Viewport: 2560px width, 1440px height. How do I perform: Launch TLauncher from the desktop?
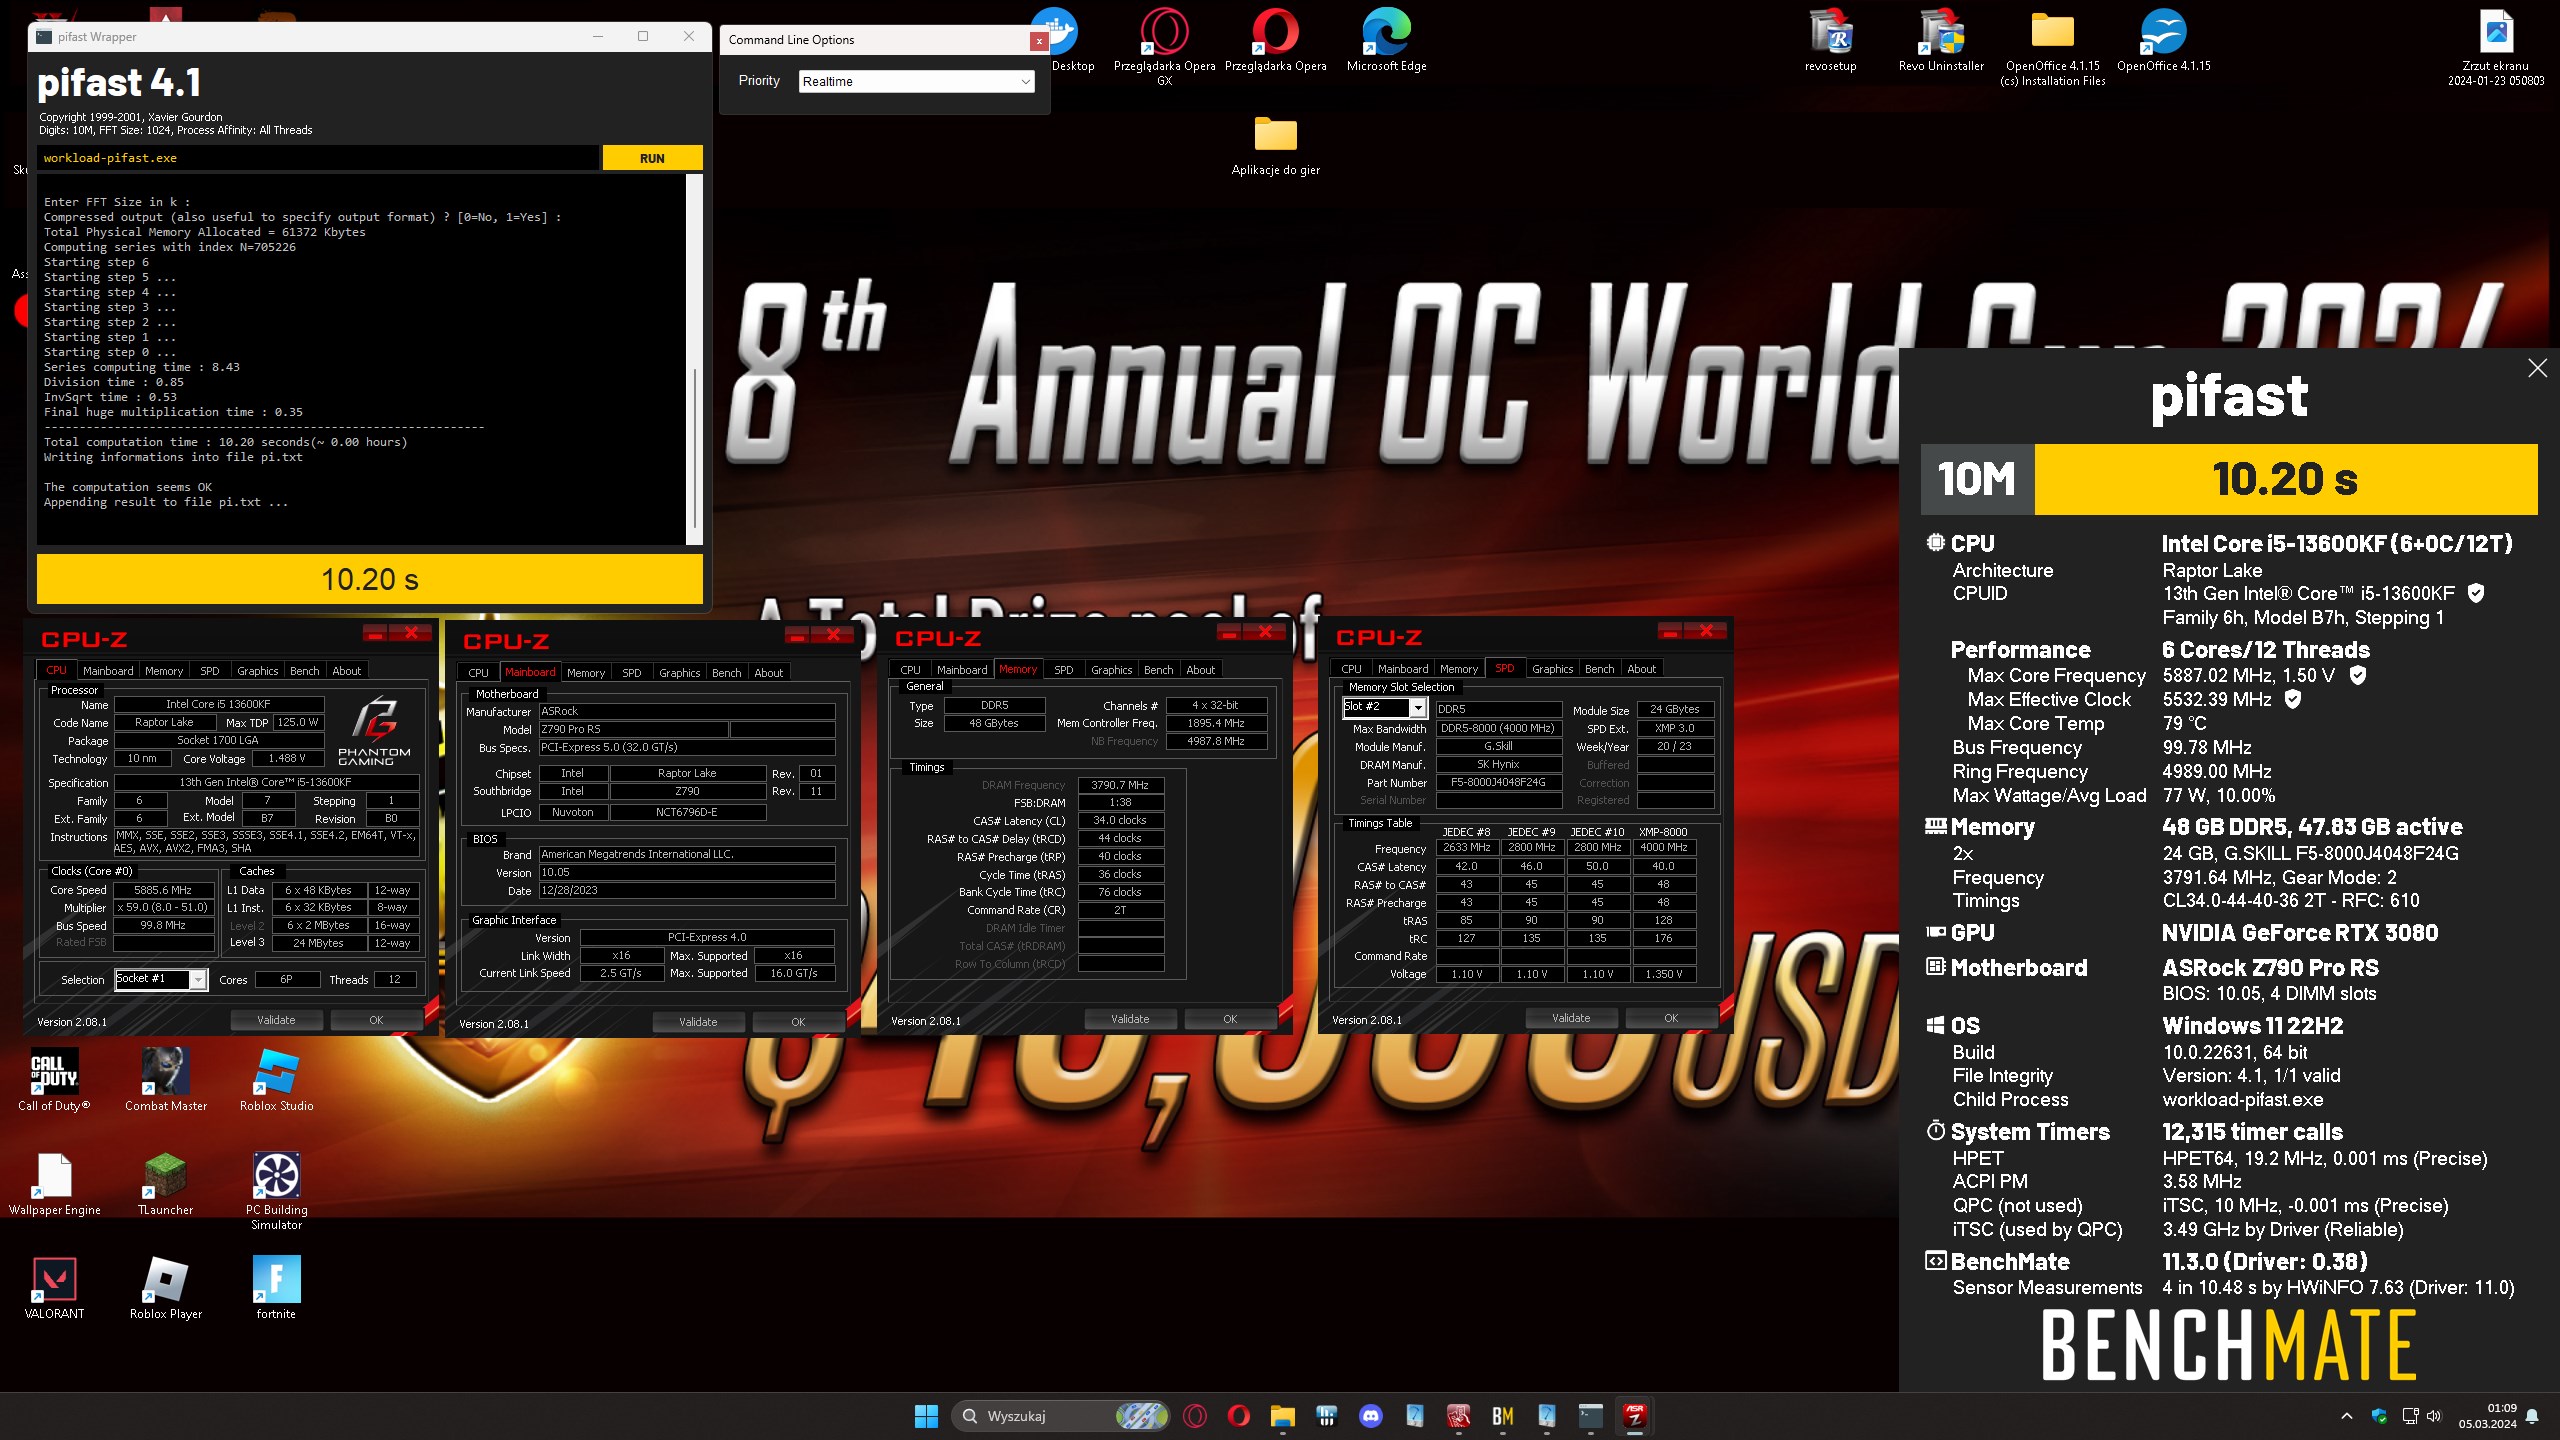click(x=166, y=1183)
